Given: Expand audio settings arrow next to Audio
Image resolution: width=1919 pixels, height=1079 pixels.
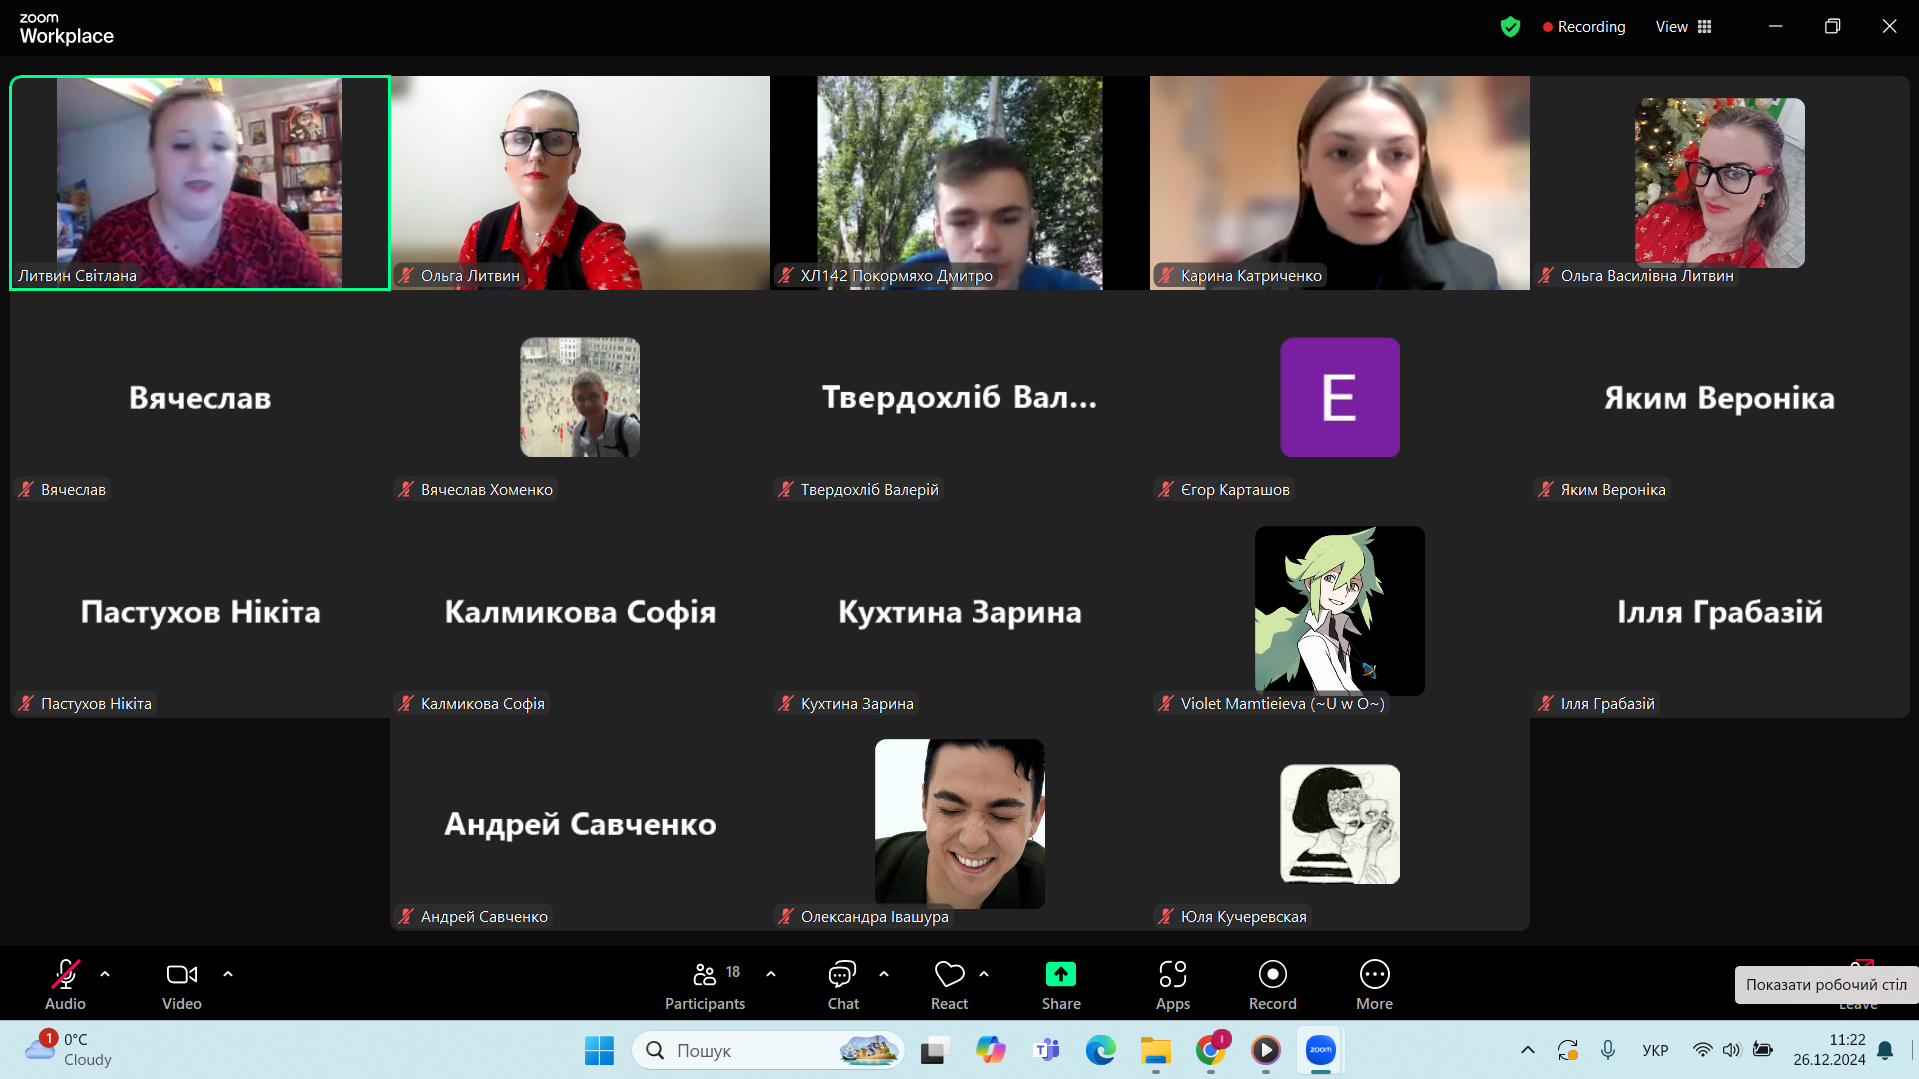Looking at the screenshot, I should point(105,973).
